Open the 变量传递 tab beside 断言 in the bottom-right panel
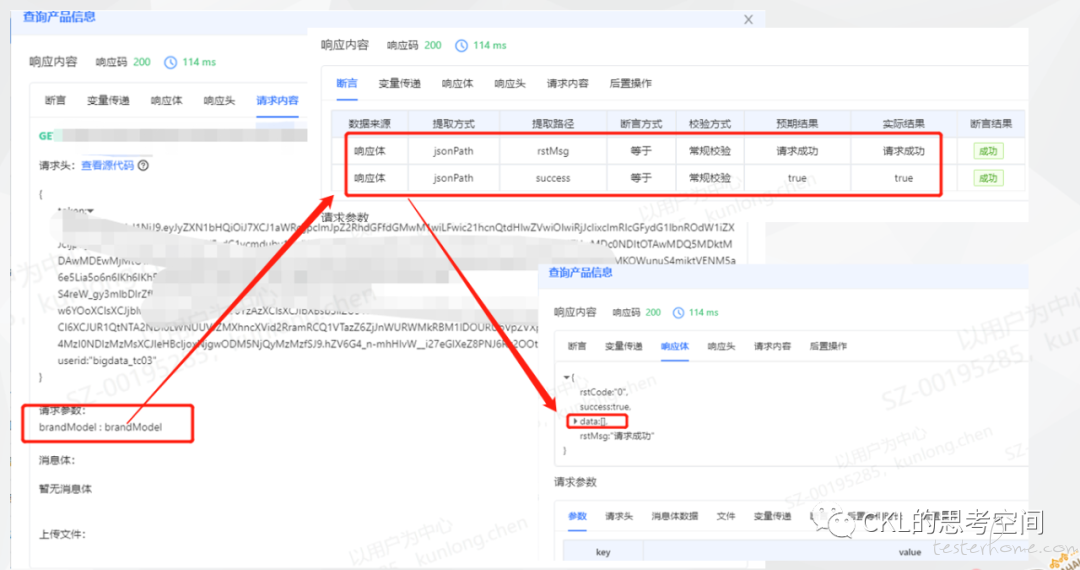Viewport: 1080px width, 570px height. [x=623, y=346]
